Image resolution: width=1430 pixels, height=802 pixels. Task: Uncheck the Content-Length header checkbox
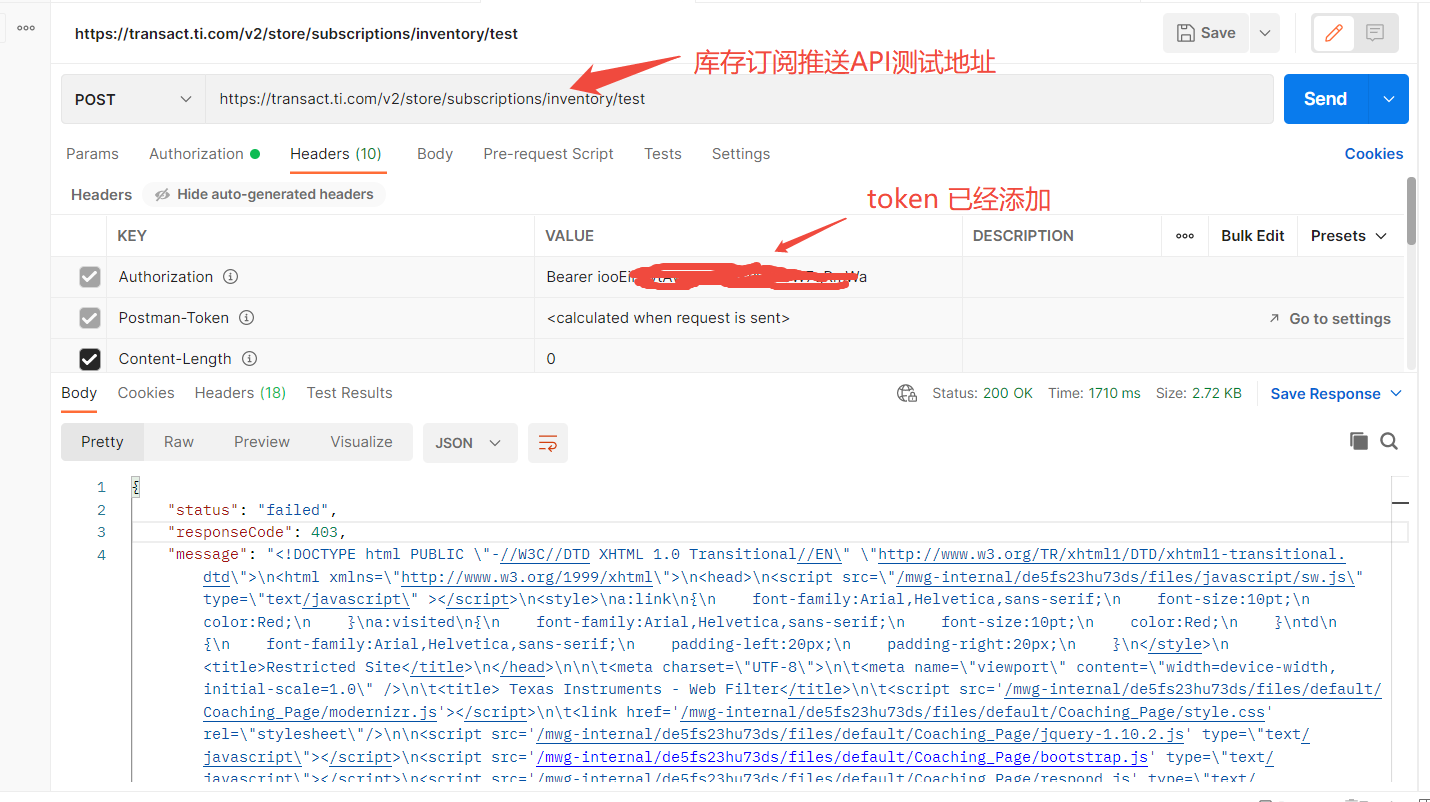[x=90, y=359]
